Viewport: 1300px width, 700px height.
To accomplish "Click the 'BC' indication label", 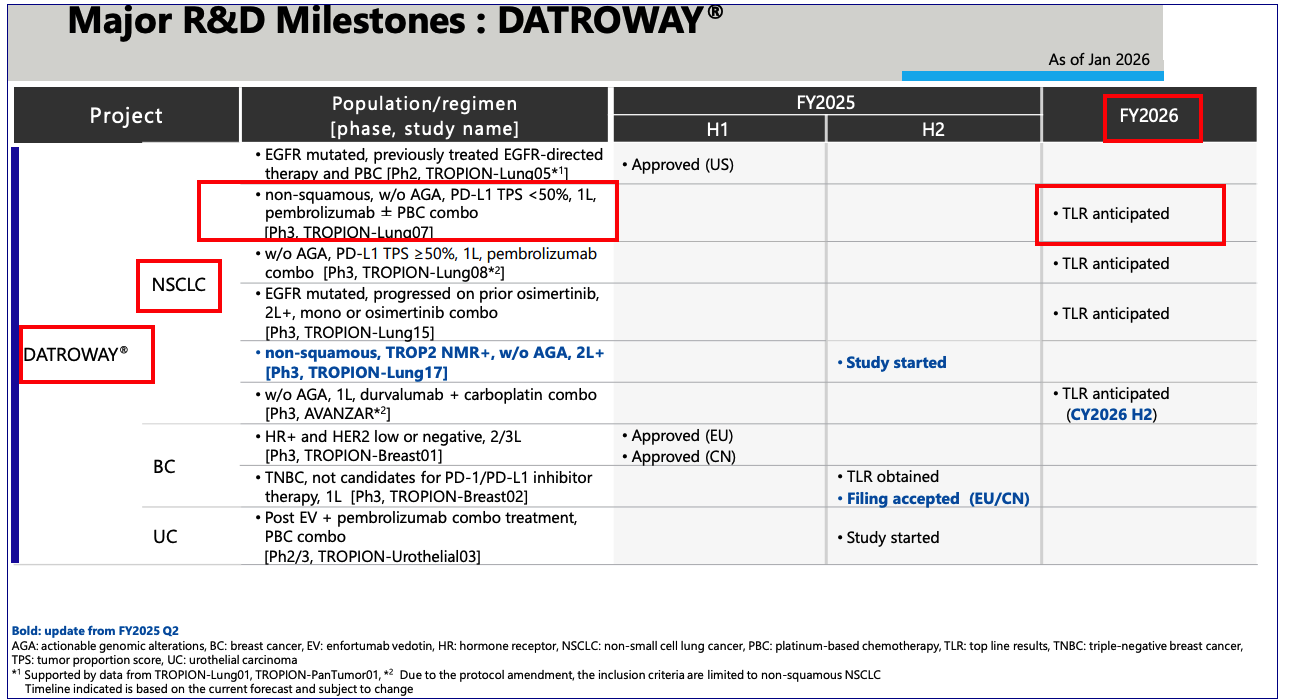I will (x=165, y=466).
